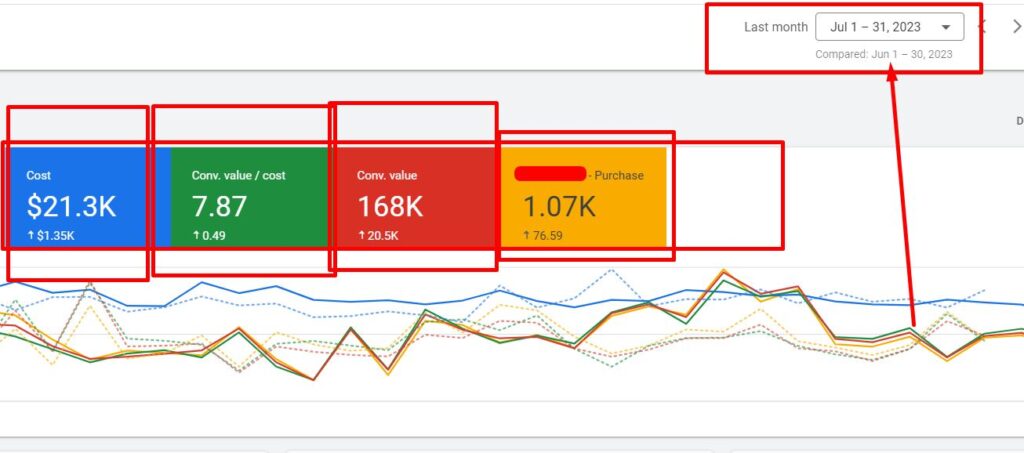Click the 168K conversion value figure

tap(390, 207)
